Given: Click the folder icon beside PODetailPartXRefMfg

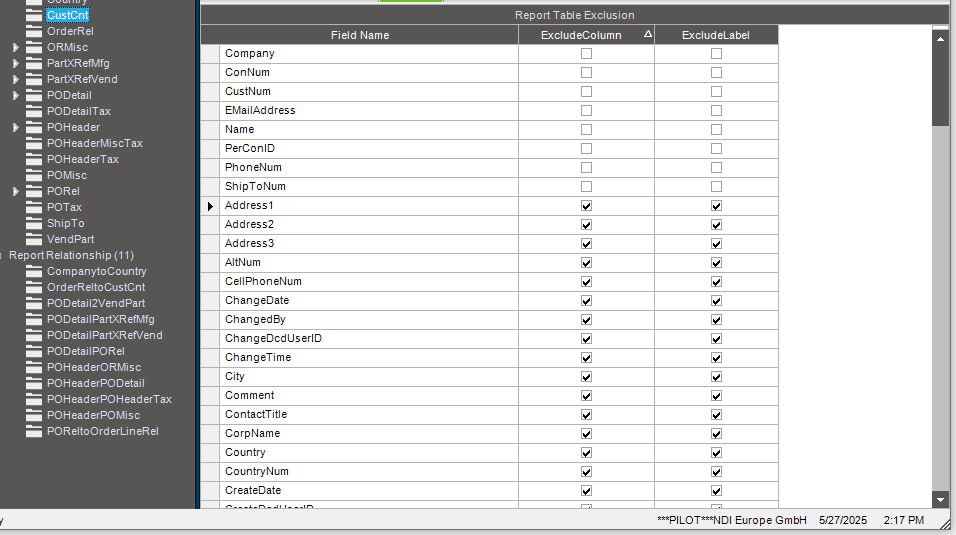Looking at the screenshot, I should [34, 319].
